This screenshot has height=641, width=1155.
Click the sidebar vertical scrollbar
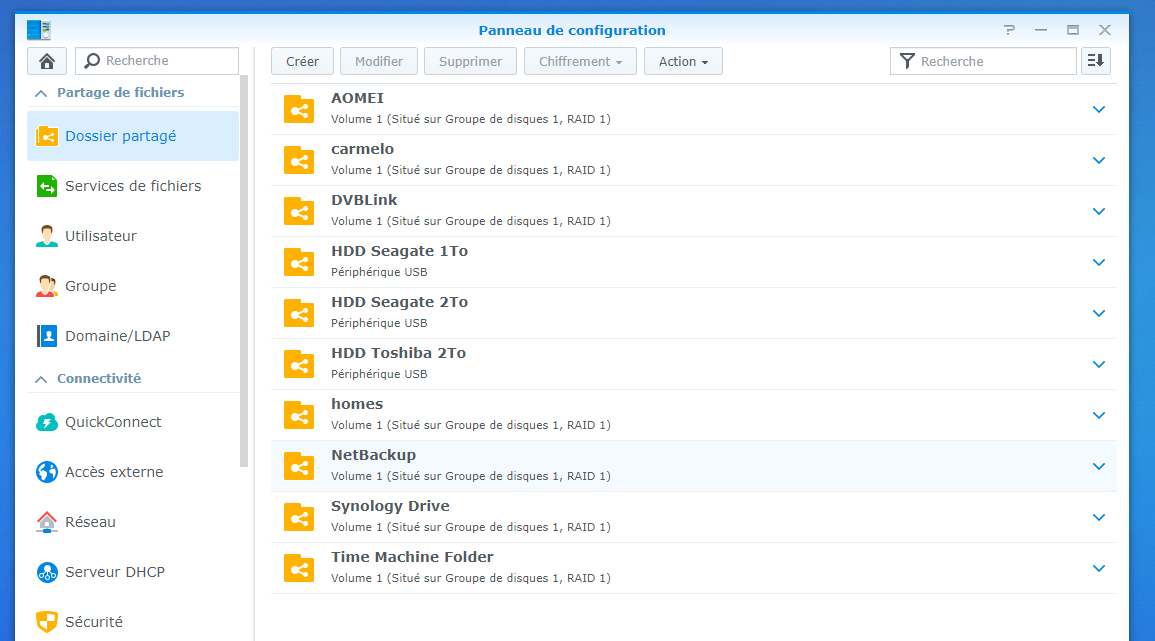[244, 271]
